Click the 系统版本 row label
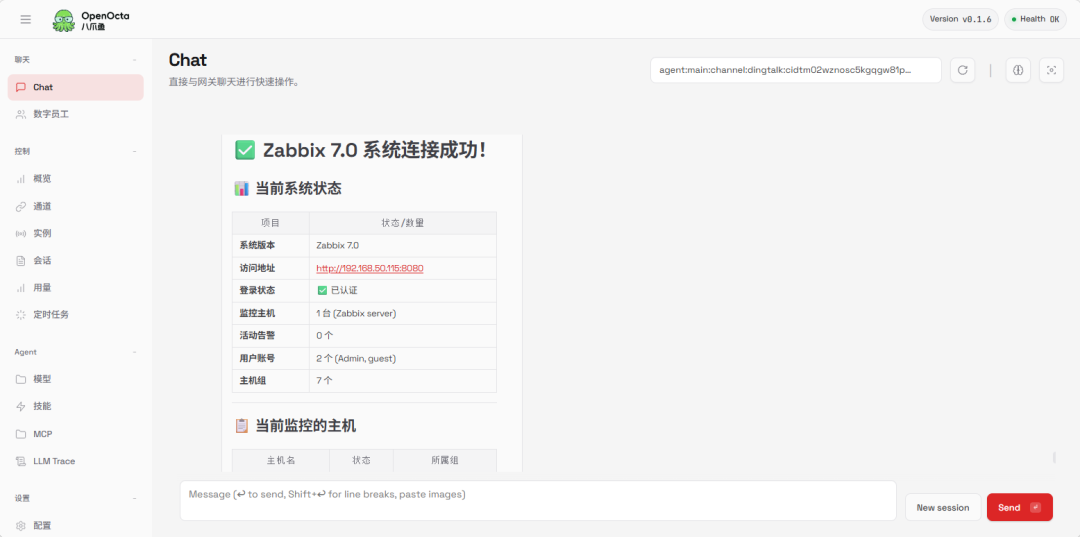 click(257, 246)
